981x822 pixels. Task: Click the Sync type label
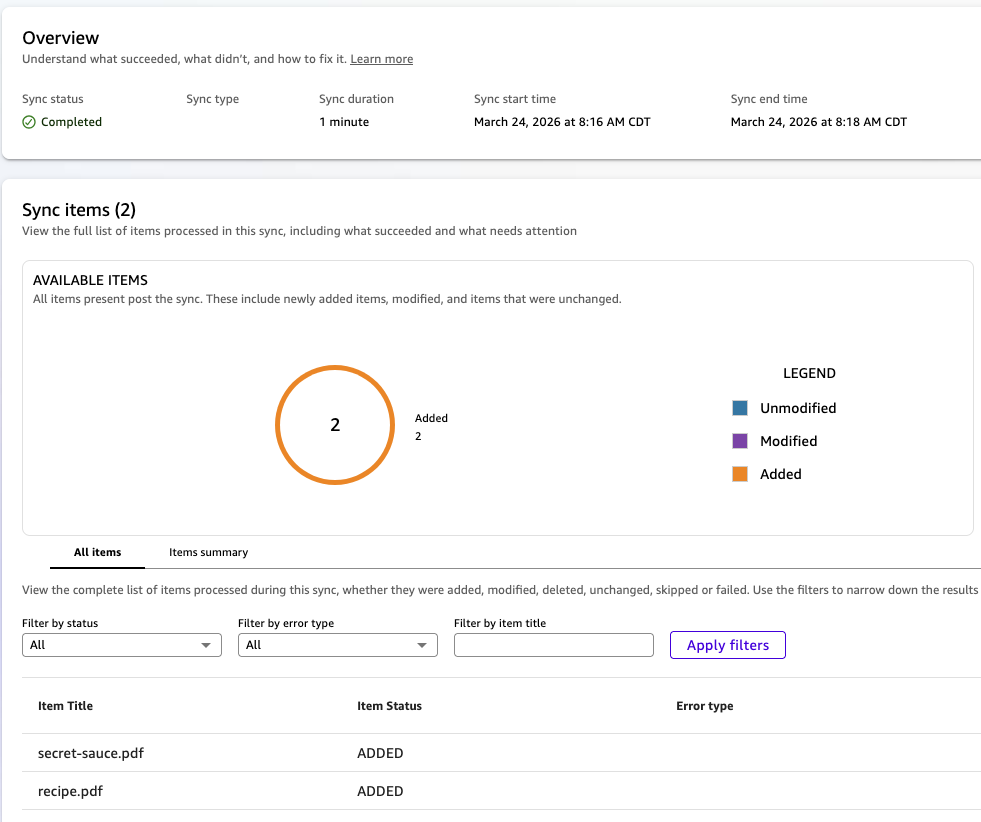click(x=212, y=99)
